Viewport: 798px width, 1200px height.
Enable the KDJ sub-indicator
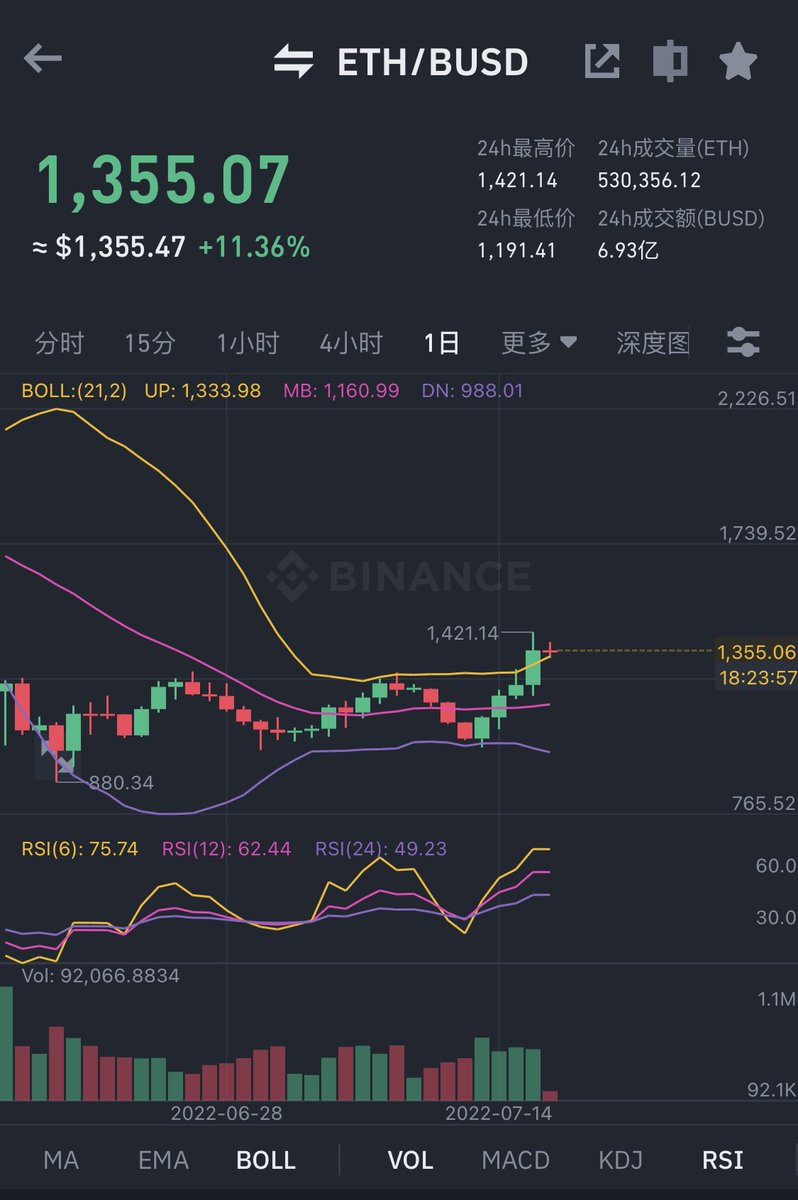point(620,1160)
